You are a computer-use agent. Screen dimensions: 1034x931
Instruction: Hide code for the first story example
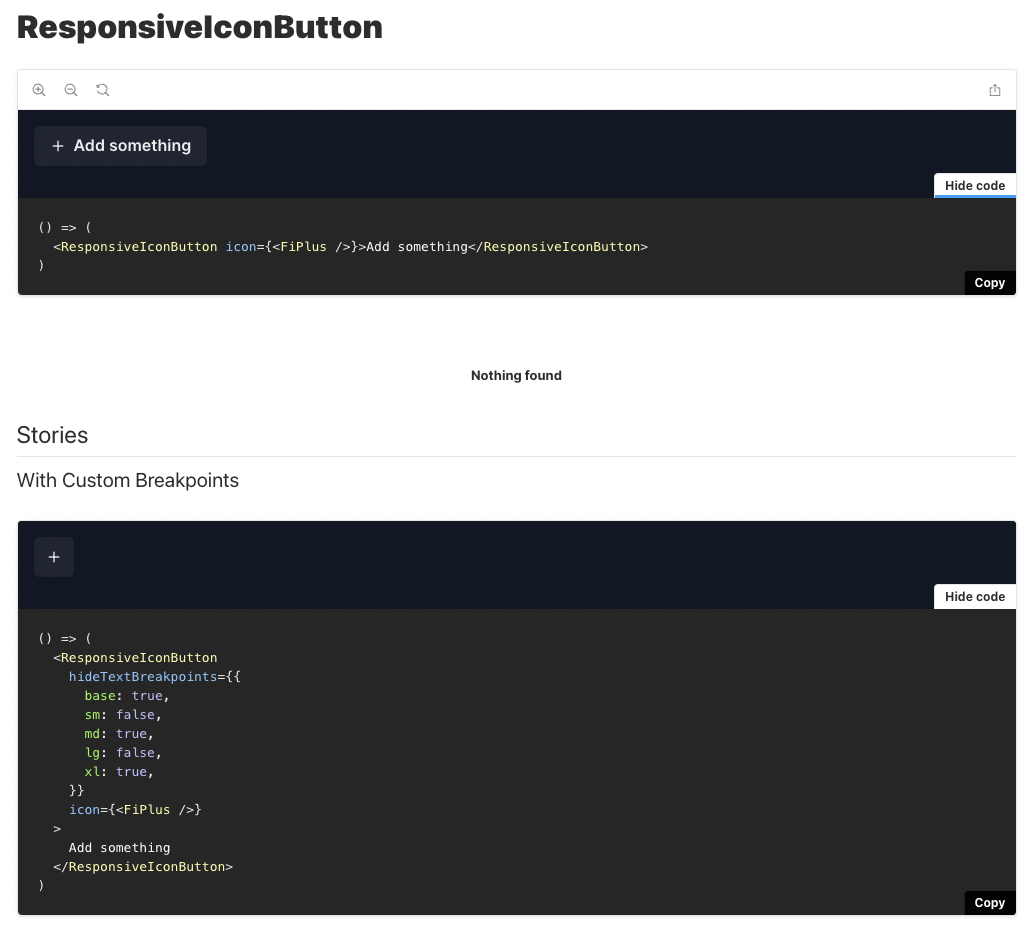(974, 185)
